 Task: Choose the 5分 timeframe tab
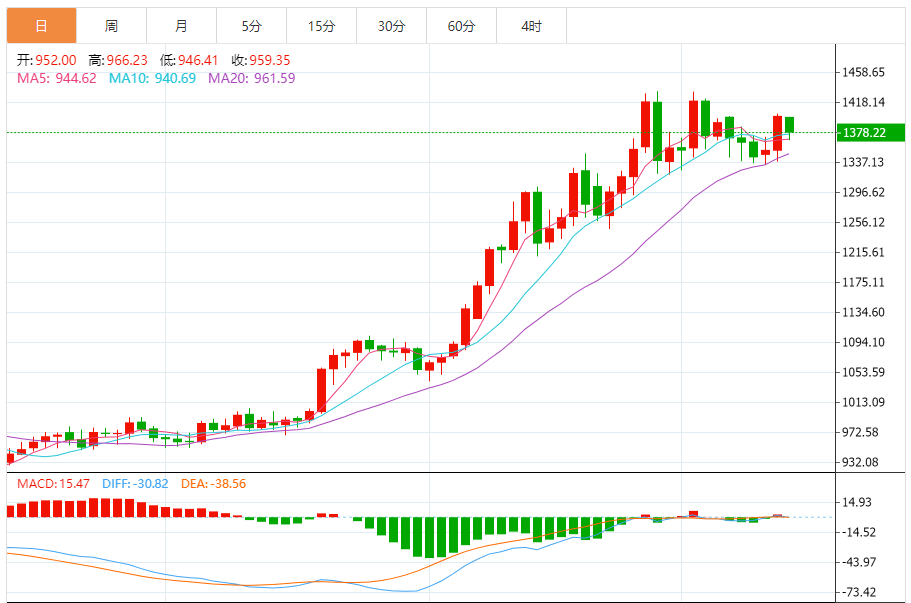pyautogui.click(x=251, y=26)
